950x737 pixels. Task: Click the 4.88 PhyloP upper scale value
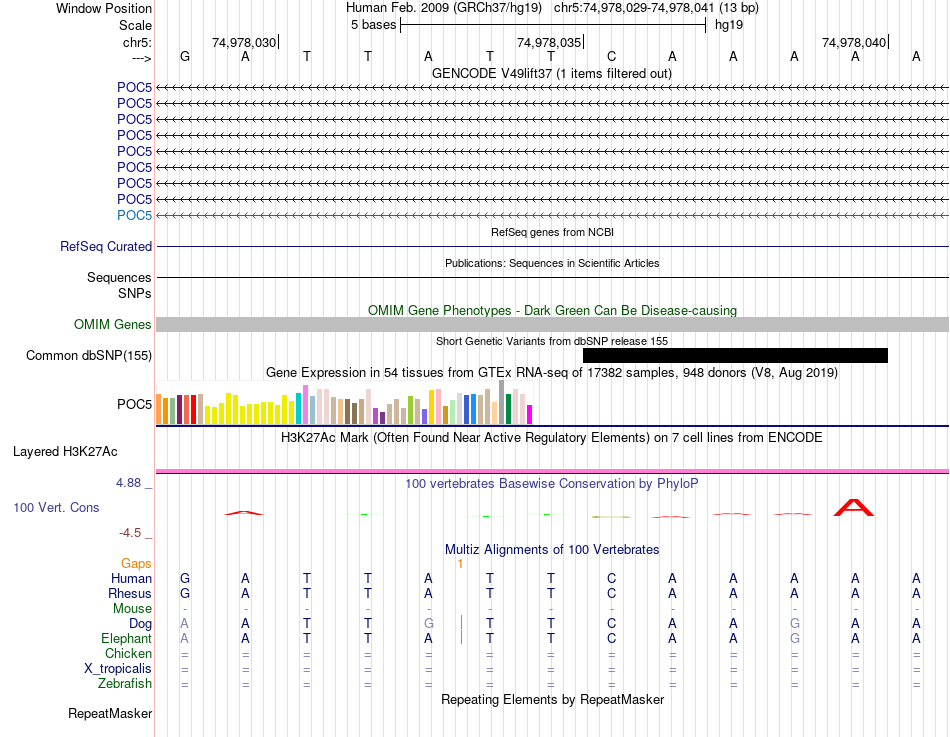(x=128, y=482)
